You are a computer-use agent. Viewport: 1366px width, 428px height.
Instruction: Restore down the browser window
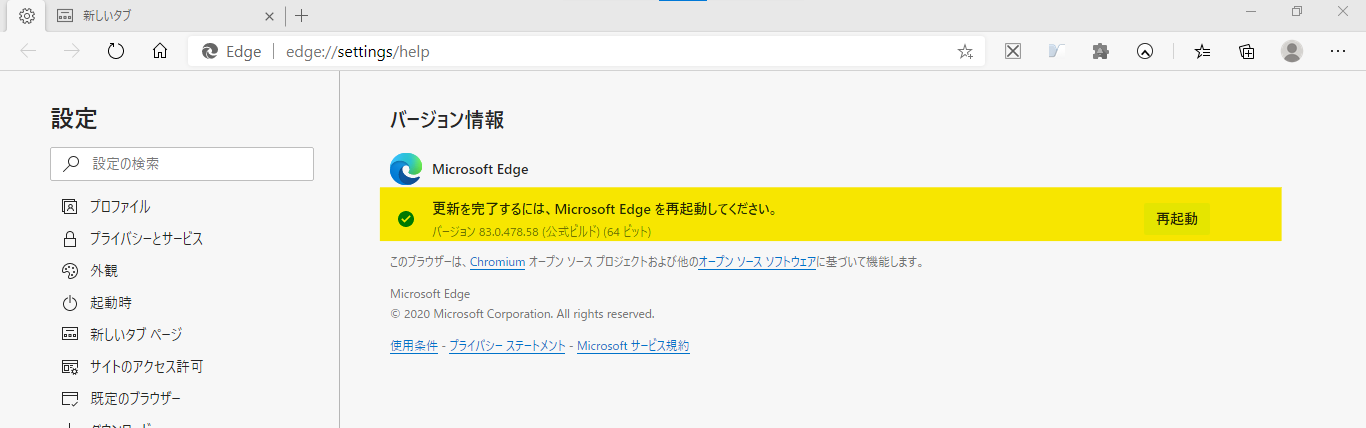(x=1297, y=11)
